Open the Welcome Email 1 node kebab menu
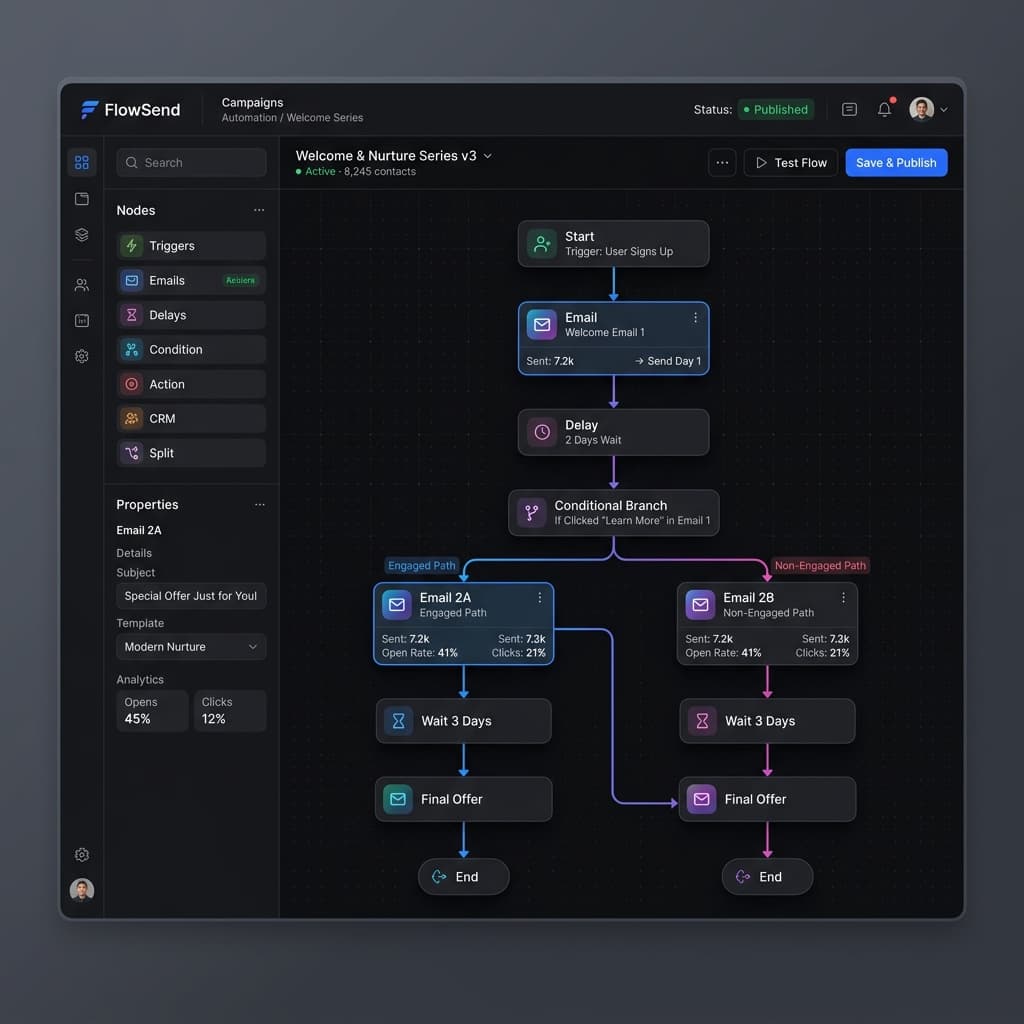The width and height of the screenshot is (1024, 1024). point(696,317)
